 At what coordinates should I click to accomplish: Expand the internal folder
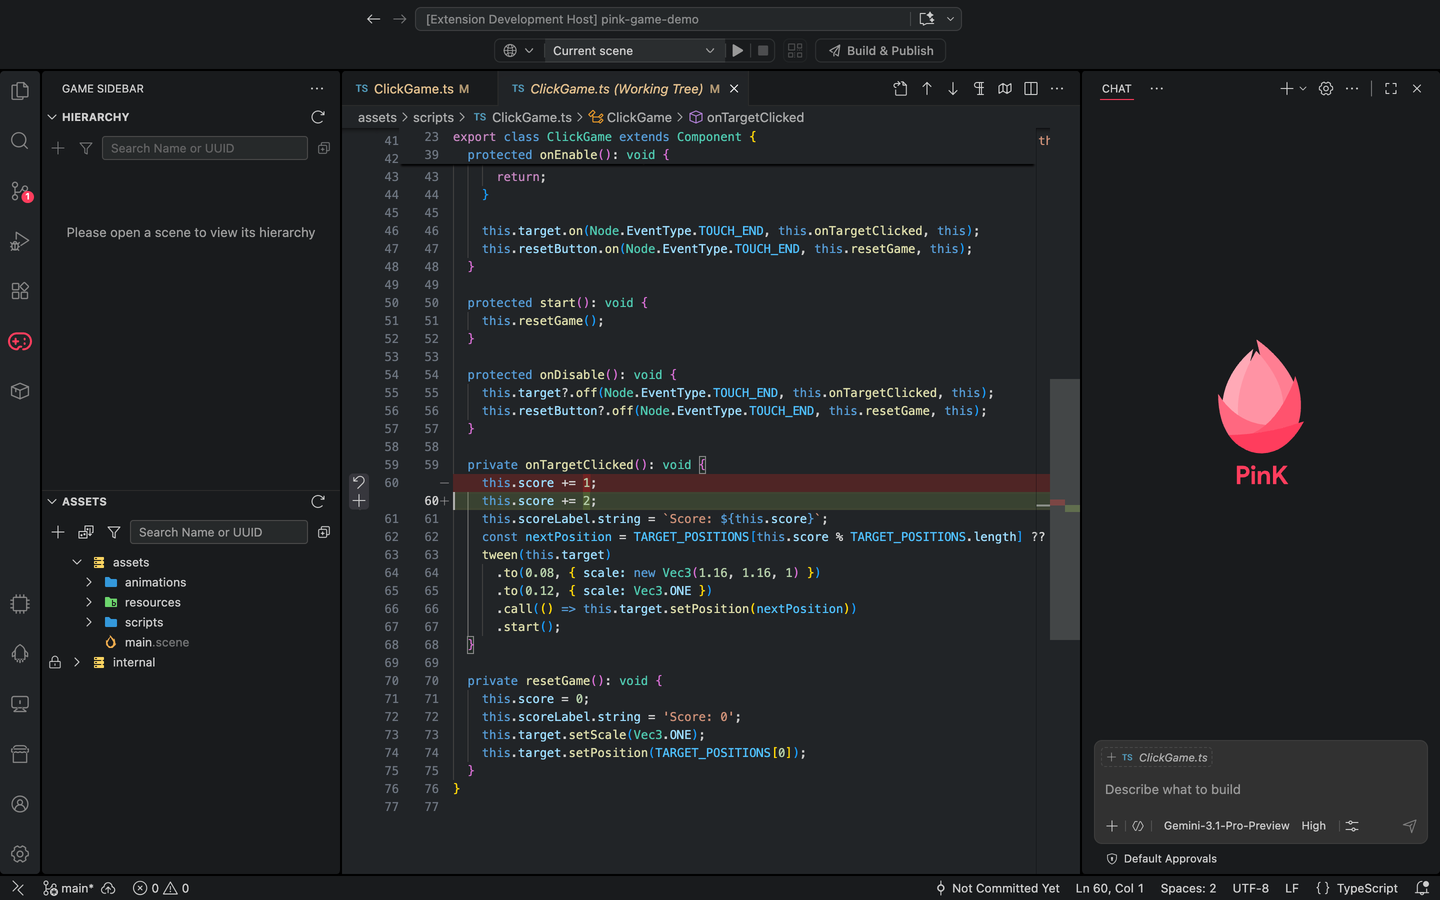click(x=77, y=662)
